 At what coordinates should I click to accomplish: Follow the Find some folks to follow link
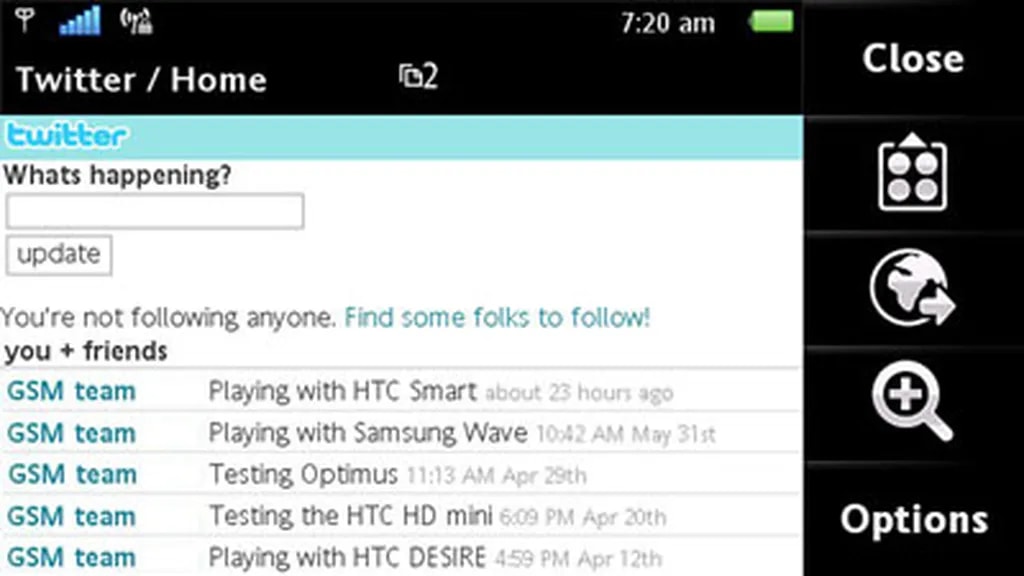[497, 318]
